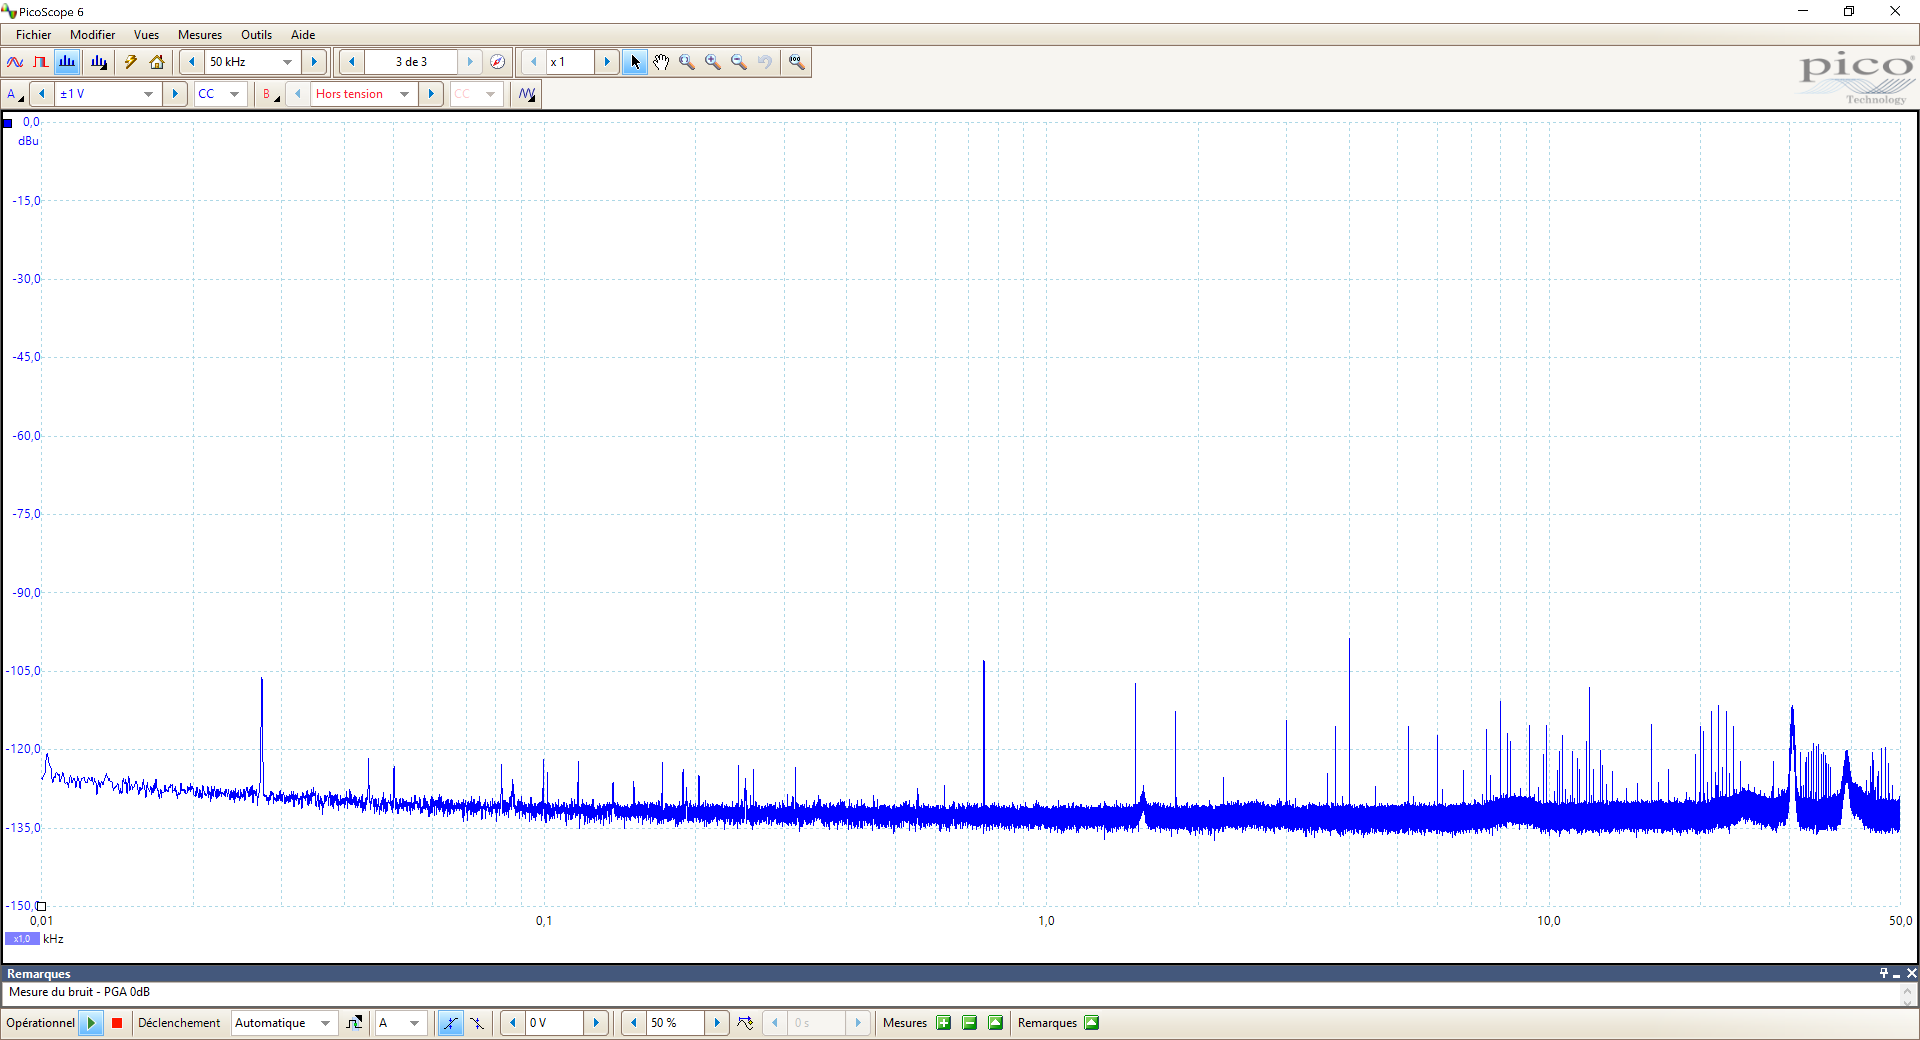Select the pointer selection tool
The width and height of the screenshot is (1920, 1040).
pyautogui.click(x=635, y=62)
